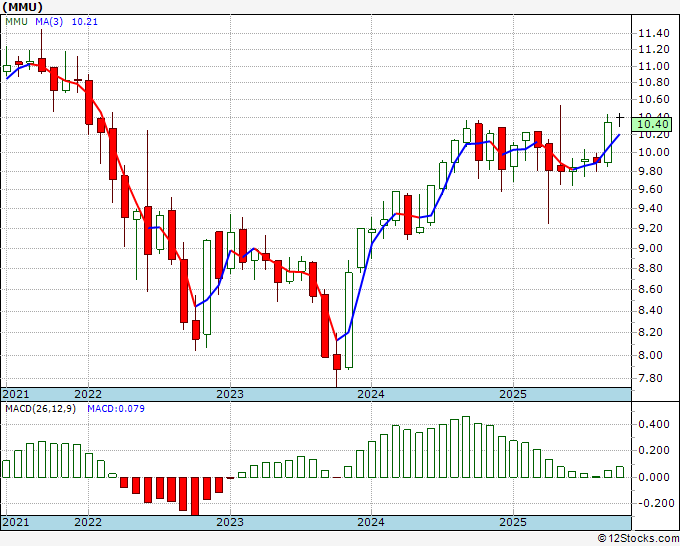Open the 12Stocks.com credit link
The width and height of the screenshot is (680, 546).
[x=638, y=539]
